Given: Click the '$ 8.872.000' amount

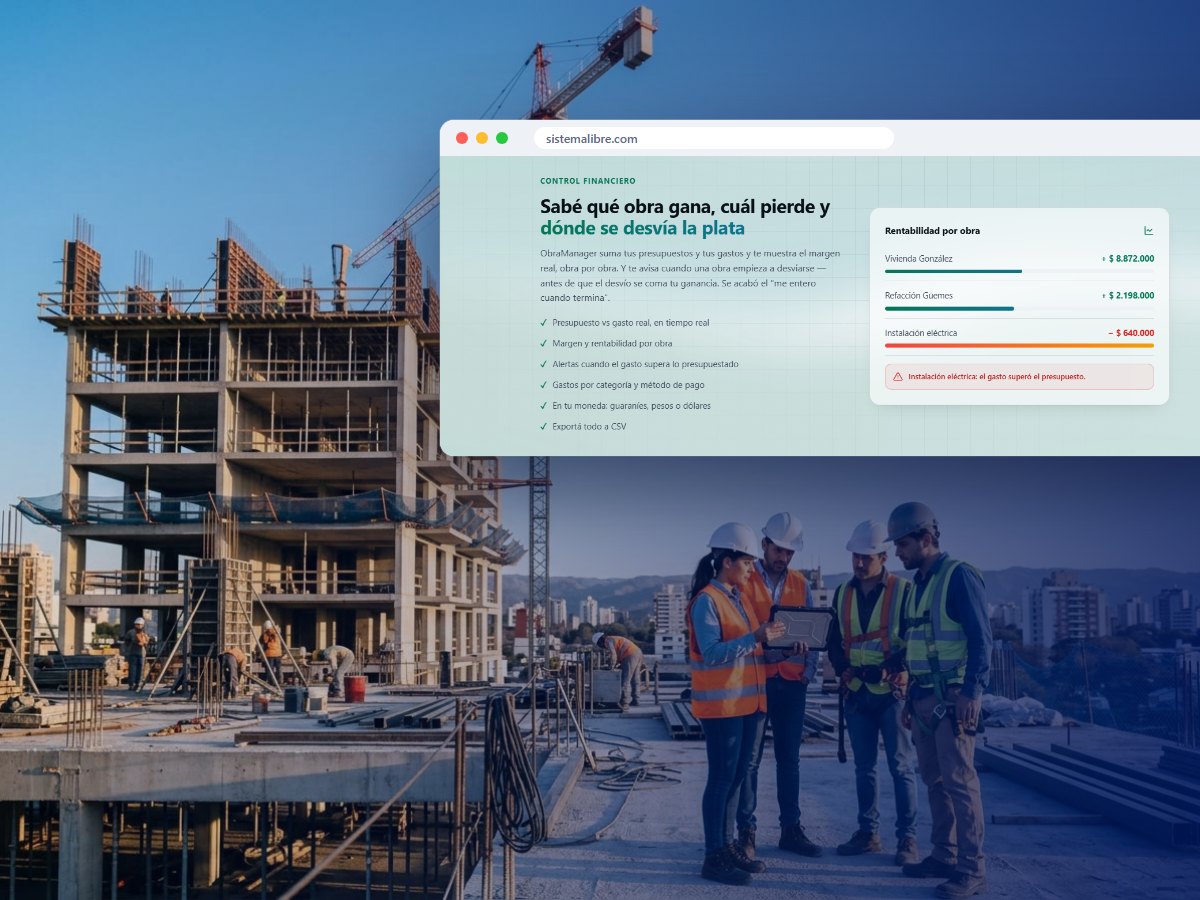Looking at the screenshot, I should [1128, 259].
